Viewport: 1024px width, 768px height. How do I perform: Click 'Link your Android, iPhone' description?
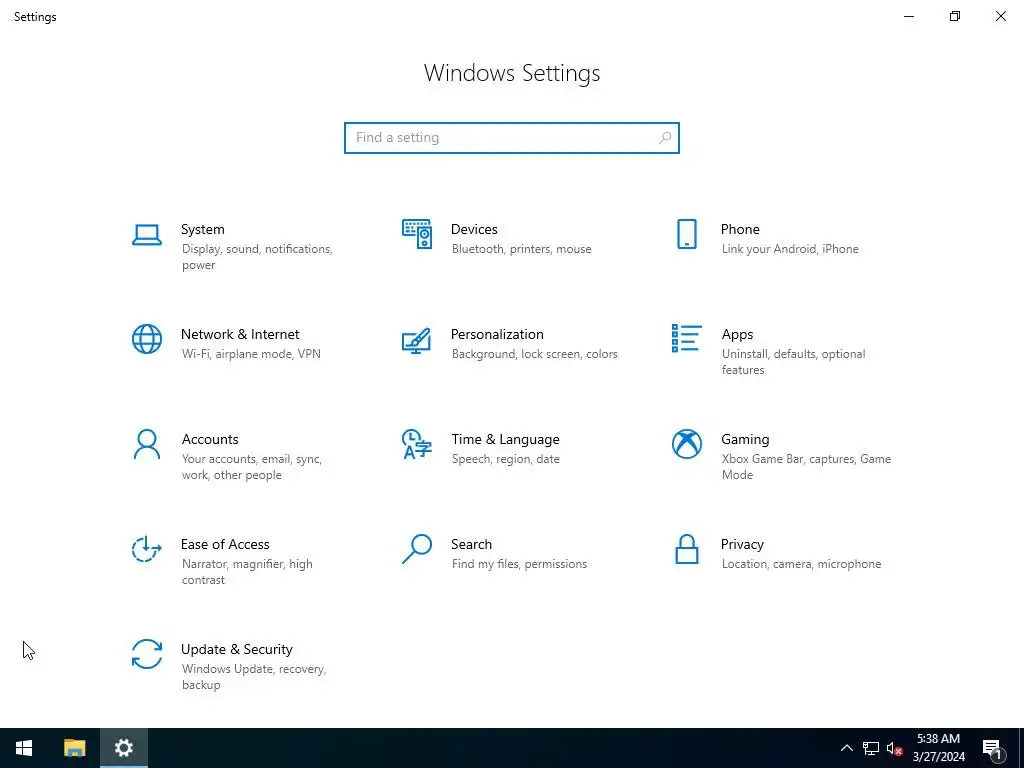(790, 249)
